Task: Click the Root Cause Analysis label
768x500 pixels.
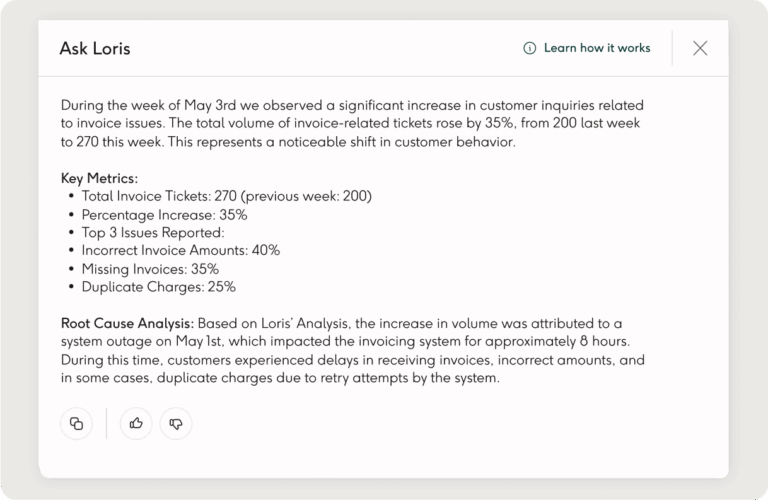Action: 127,323
